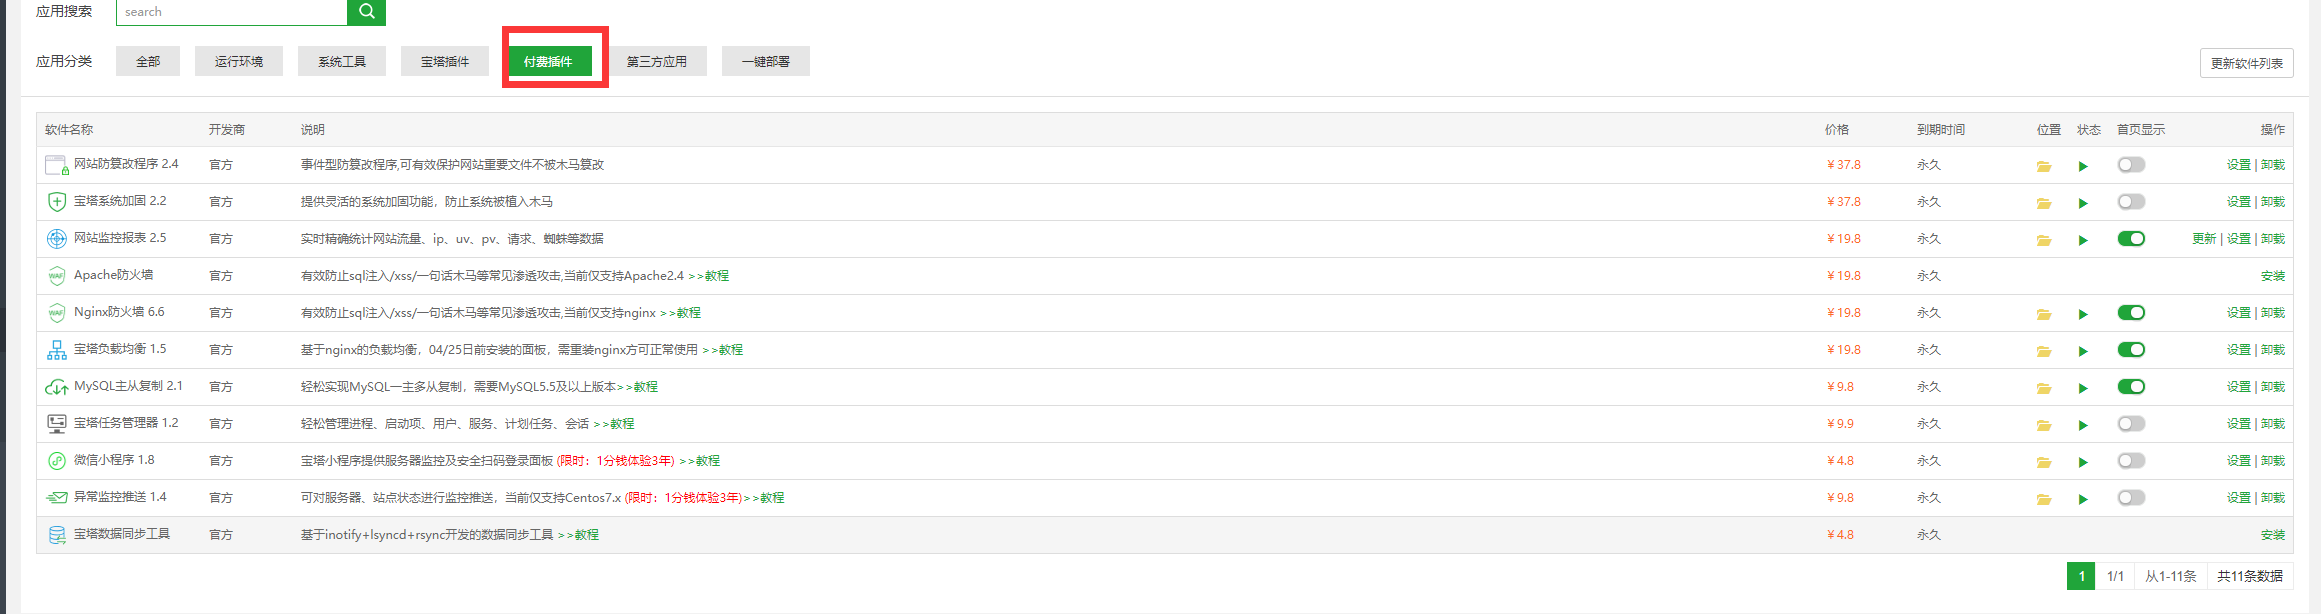This screenshot has height=614, width=2321.
Task: Click the 更新软件列表 button
Action: [2246, 63]
